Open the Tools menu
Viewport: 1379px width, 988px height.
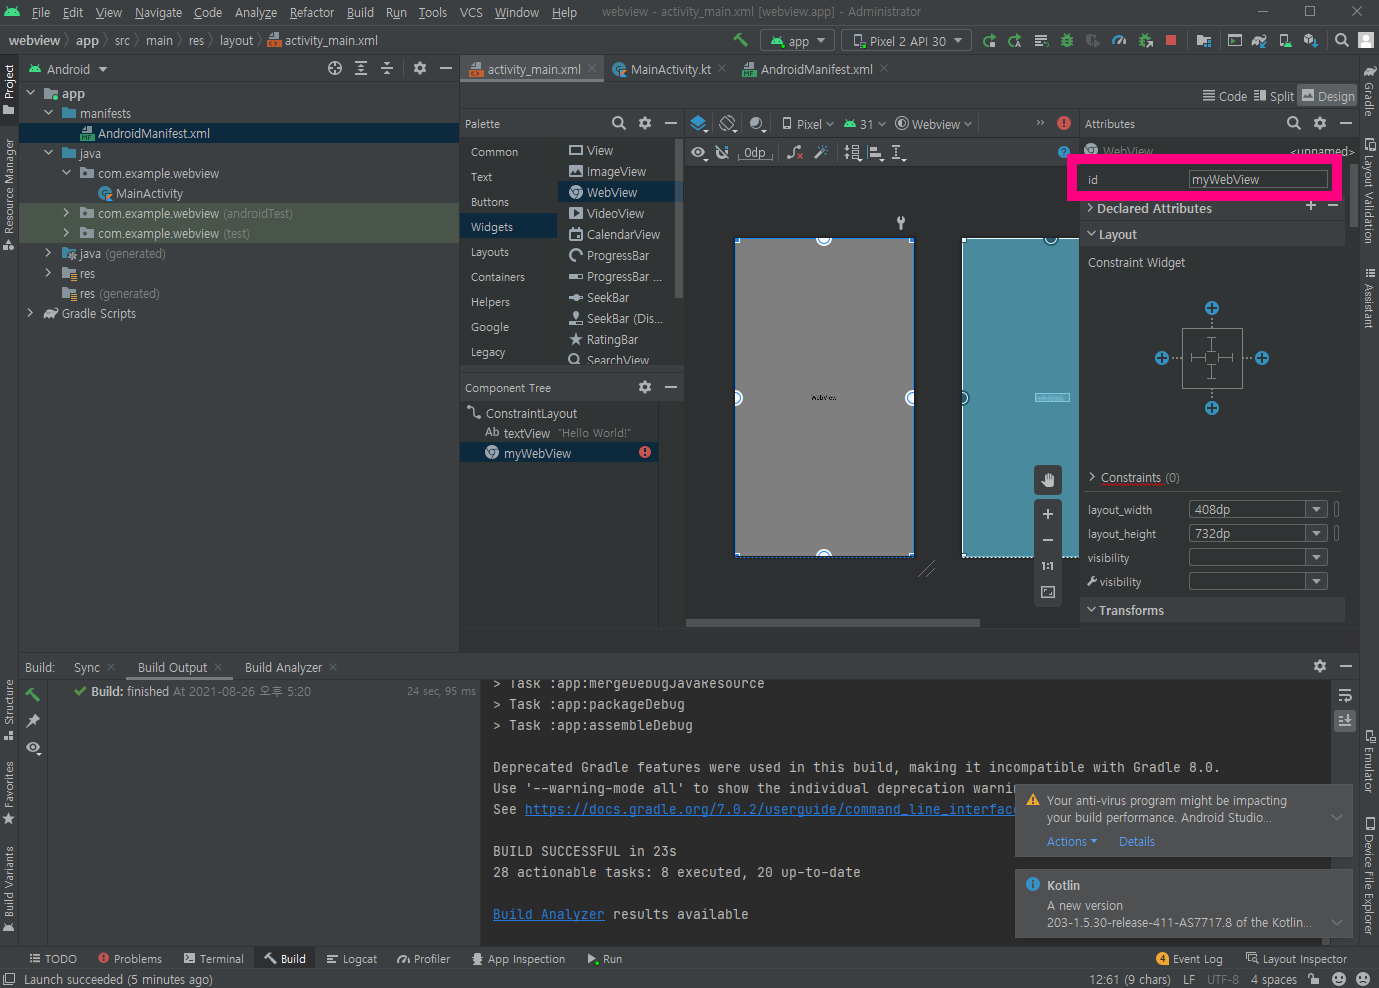(432, 12)
